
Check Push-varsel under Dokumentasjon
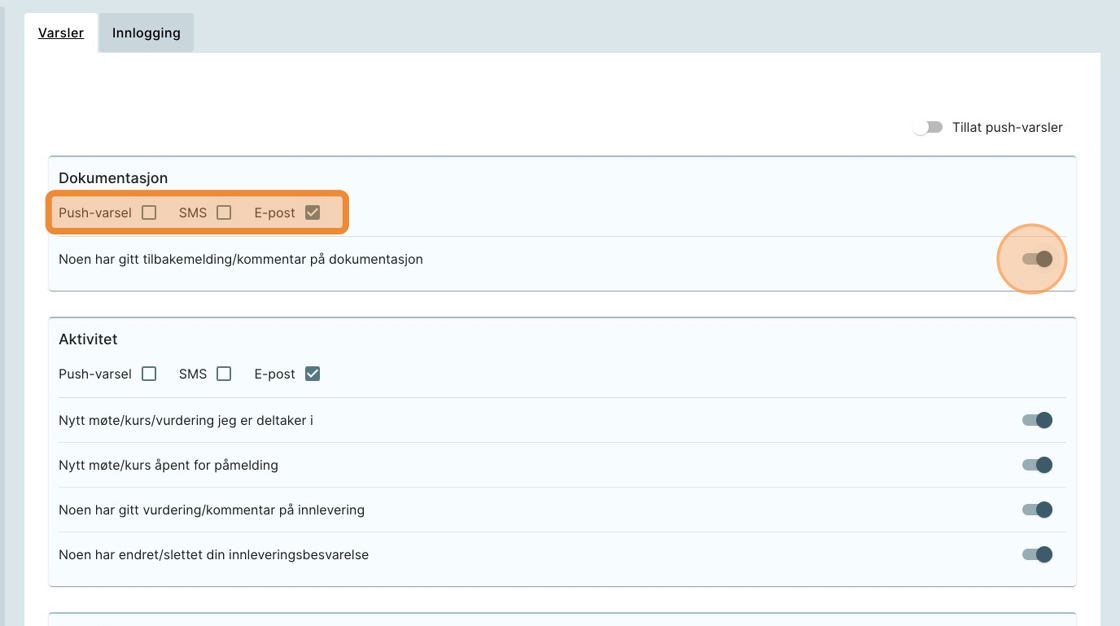tap(149, 212)
